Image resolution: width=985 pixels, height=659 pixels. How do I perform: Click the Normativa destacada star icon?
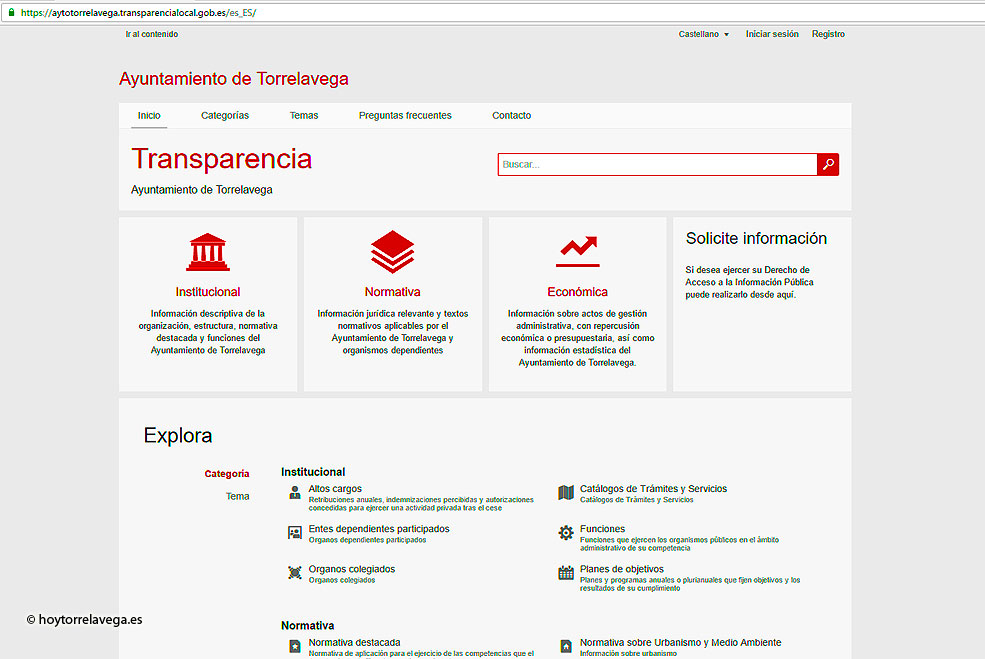pyautogui.click(x=295, y=646)
